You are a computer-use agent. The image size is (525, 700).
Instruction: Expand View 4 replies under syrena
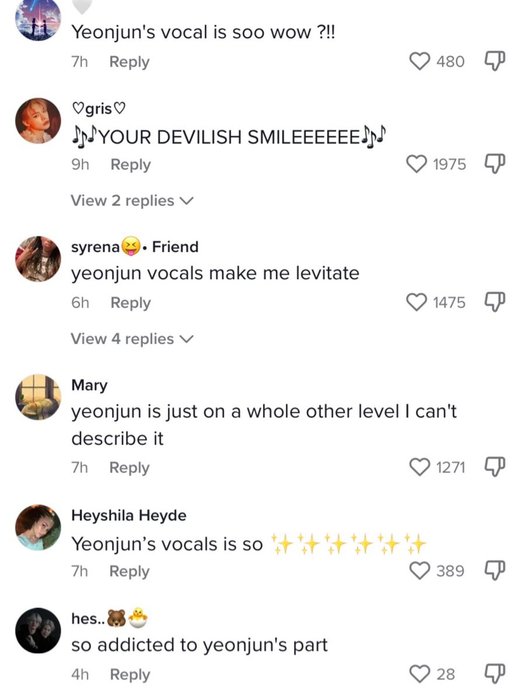[132, 339]
